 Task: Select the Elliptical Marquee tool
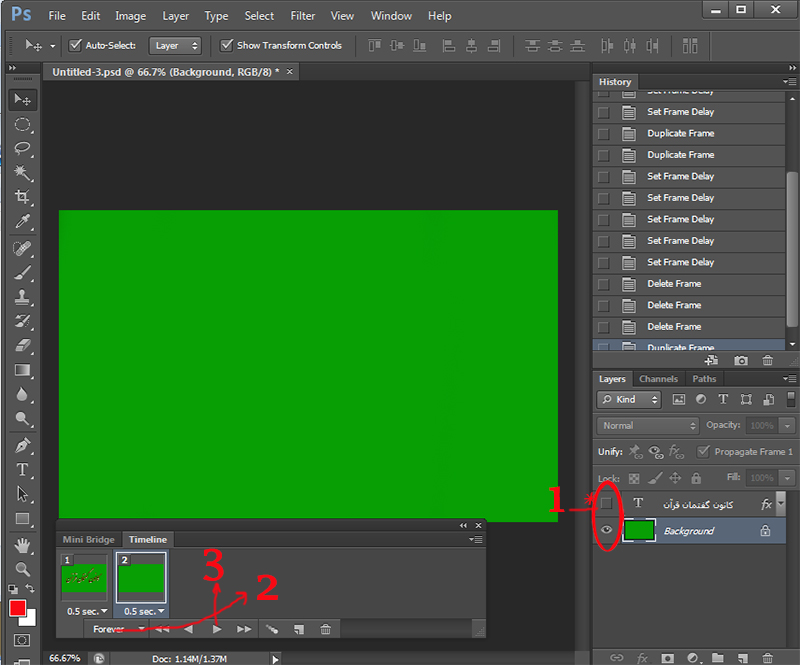pos(22,124)
